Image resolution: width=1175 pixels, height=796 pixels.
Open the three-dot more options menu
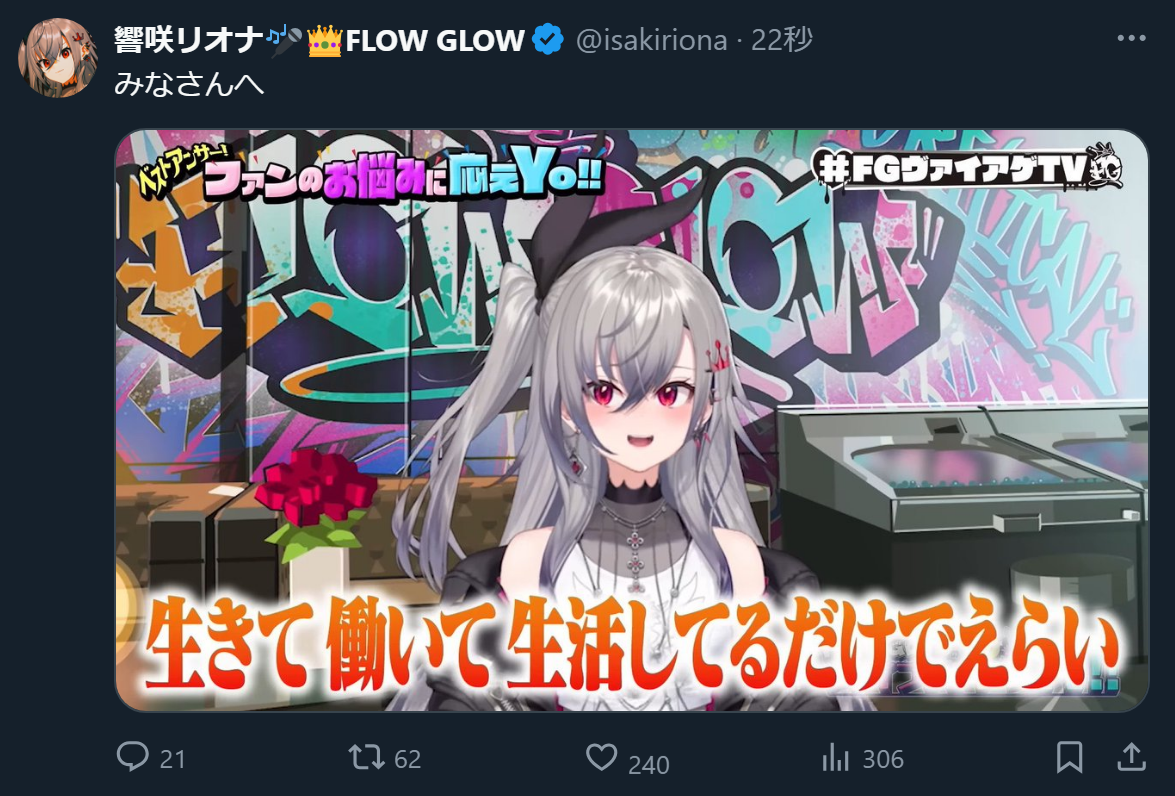(x=1131, y=38)
